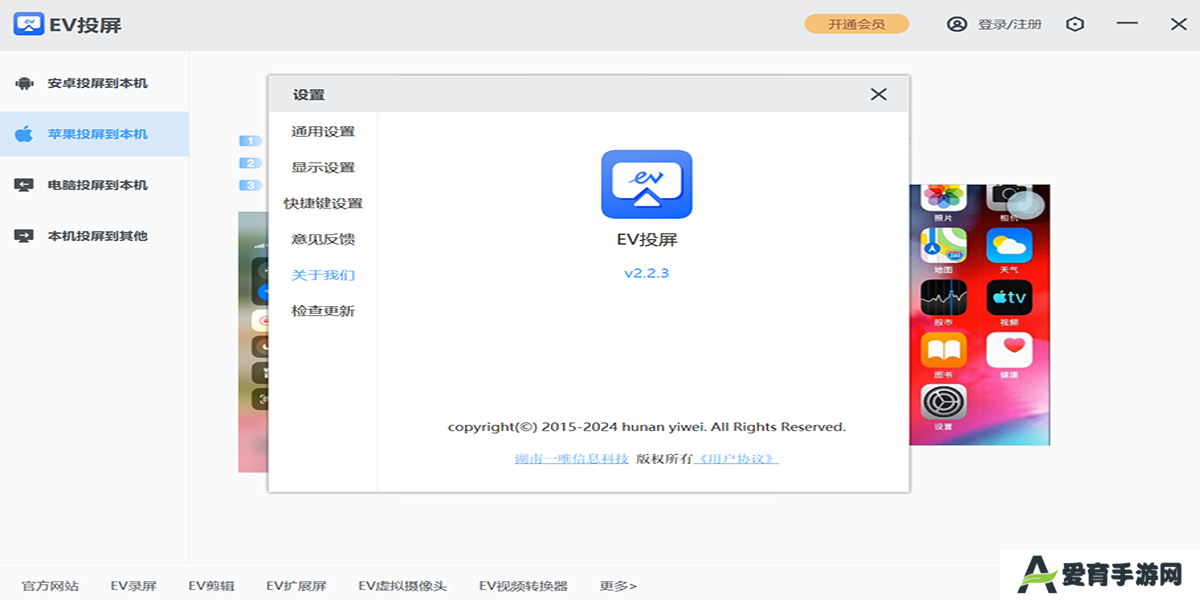Screen dimensions: 1200x600
Task: Open EV扩展屏 in bottom bar
Action: [x=296, y=586]
